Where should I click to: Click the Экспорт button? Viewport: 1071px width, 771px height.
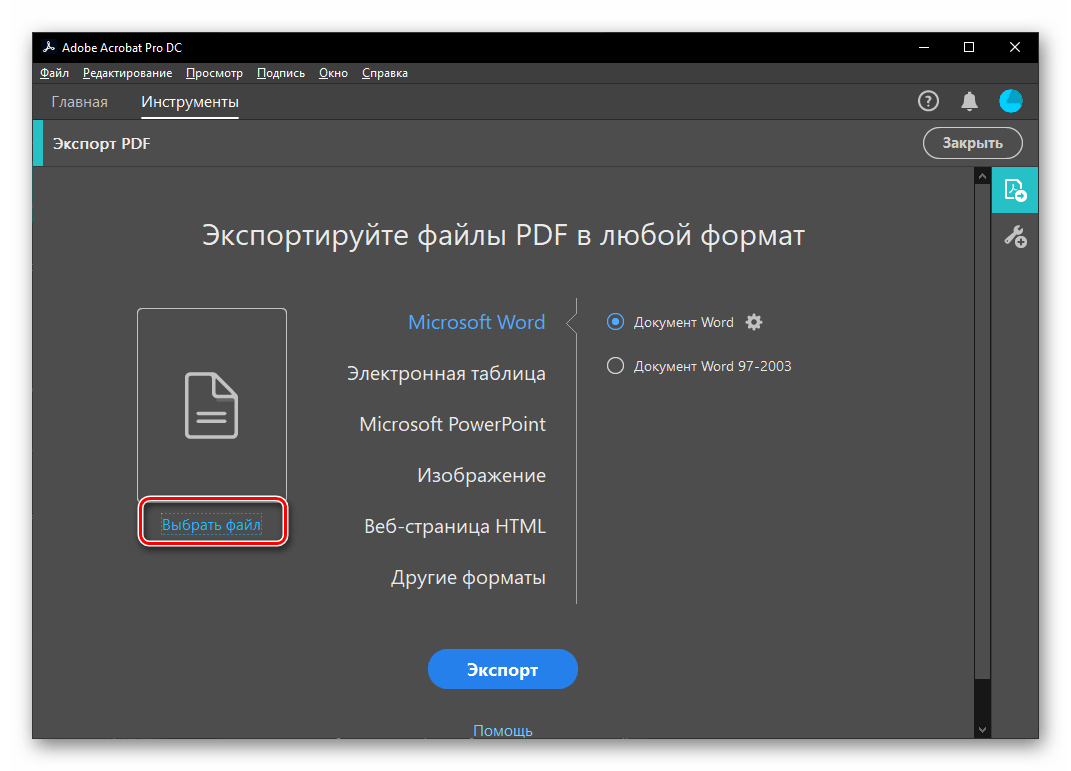(503, 669)
